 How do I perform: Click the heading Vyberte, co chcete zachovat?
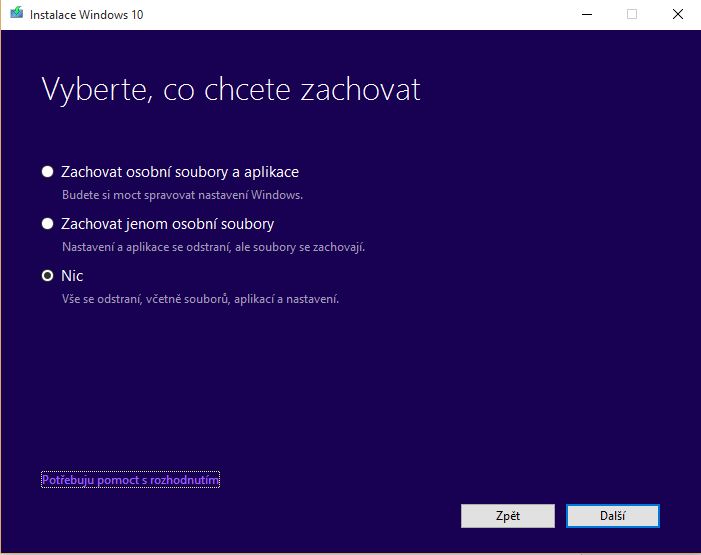pos(231,89)
